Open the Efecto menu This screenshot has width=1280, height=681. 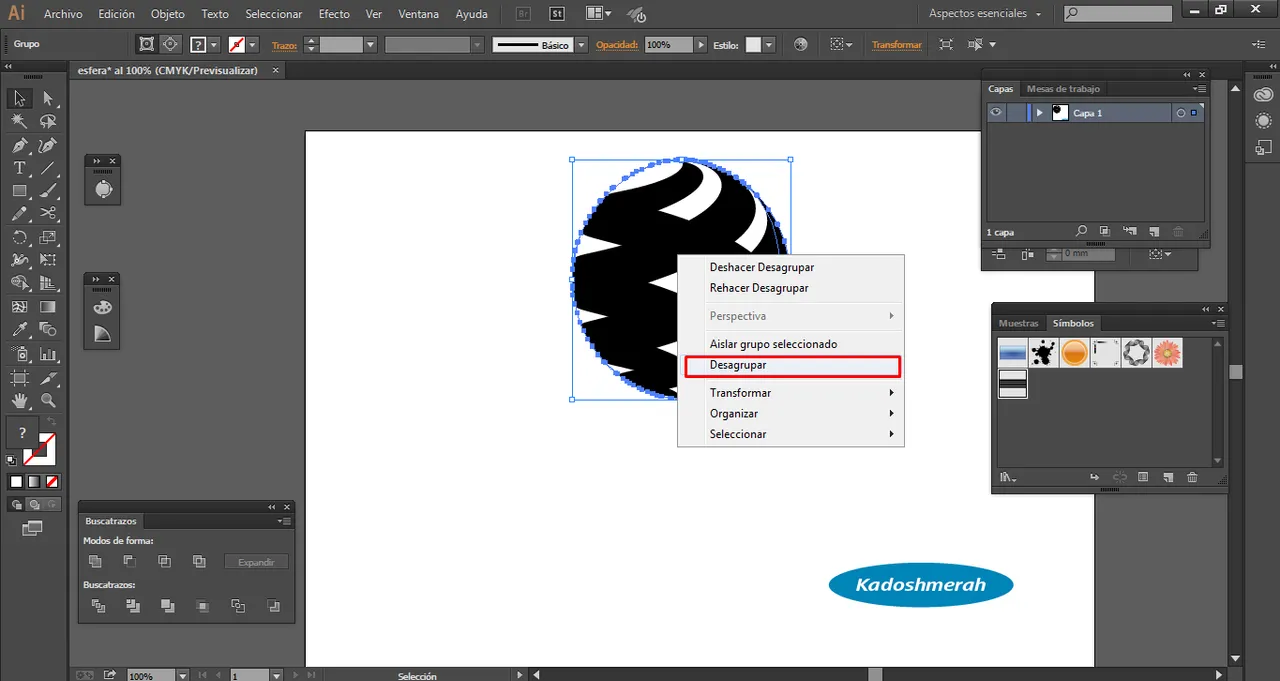pos(334,14)
